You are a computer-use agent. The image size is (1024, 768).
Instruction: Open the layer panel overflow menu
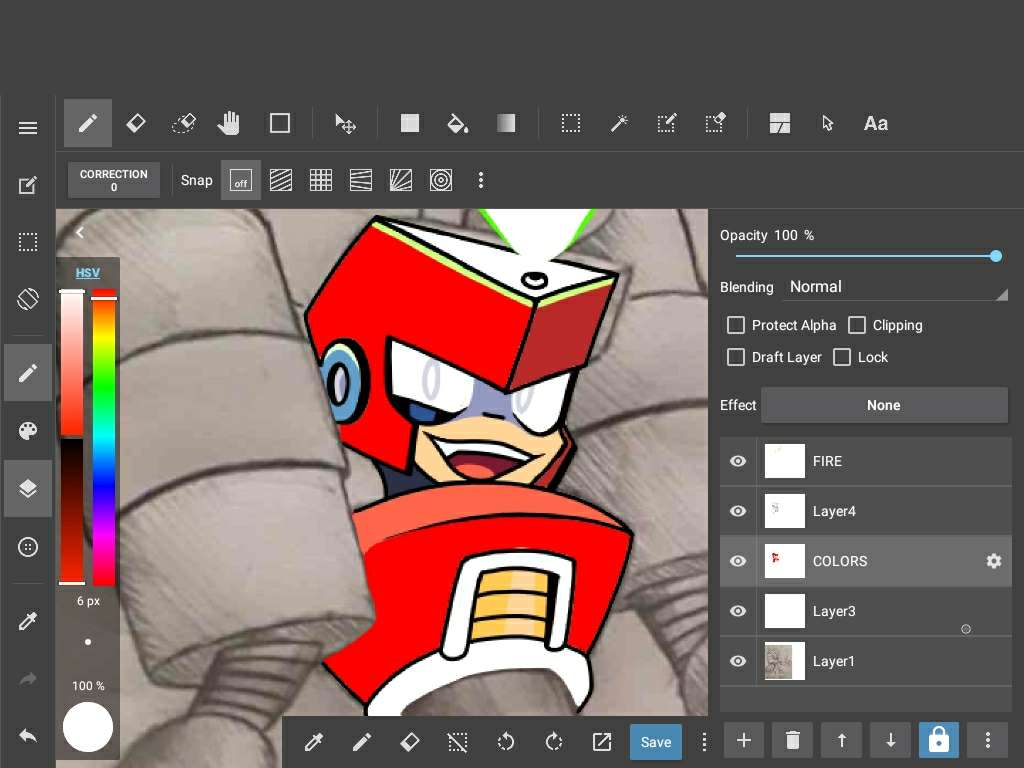[x=987, y=740]
